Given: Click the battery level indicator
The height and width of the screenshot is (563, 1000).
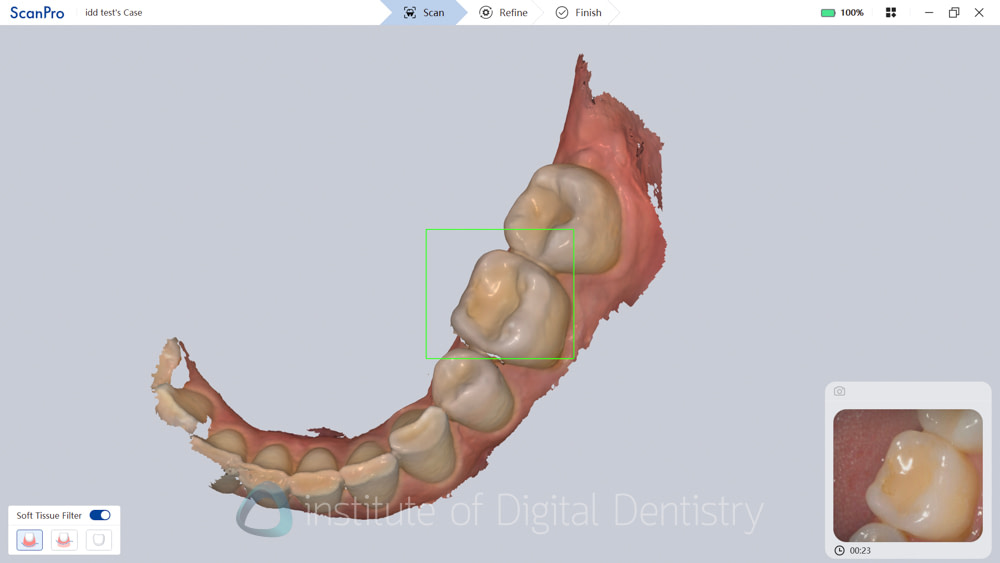Looking at the screenshot, I should [828, 13].
